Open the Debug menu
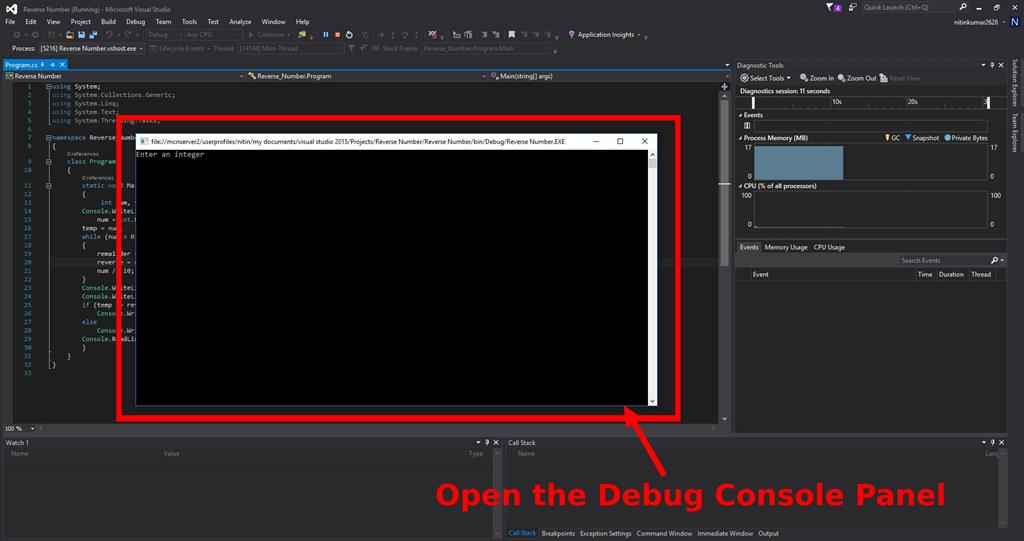Screen dimensions: 1024x541 [x=135, y=22]
